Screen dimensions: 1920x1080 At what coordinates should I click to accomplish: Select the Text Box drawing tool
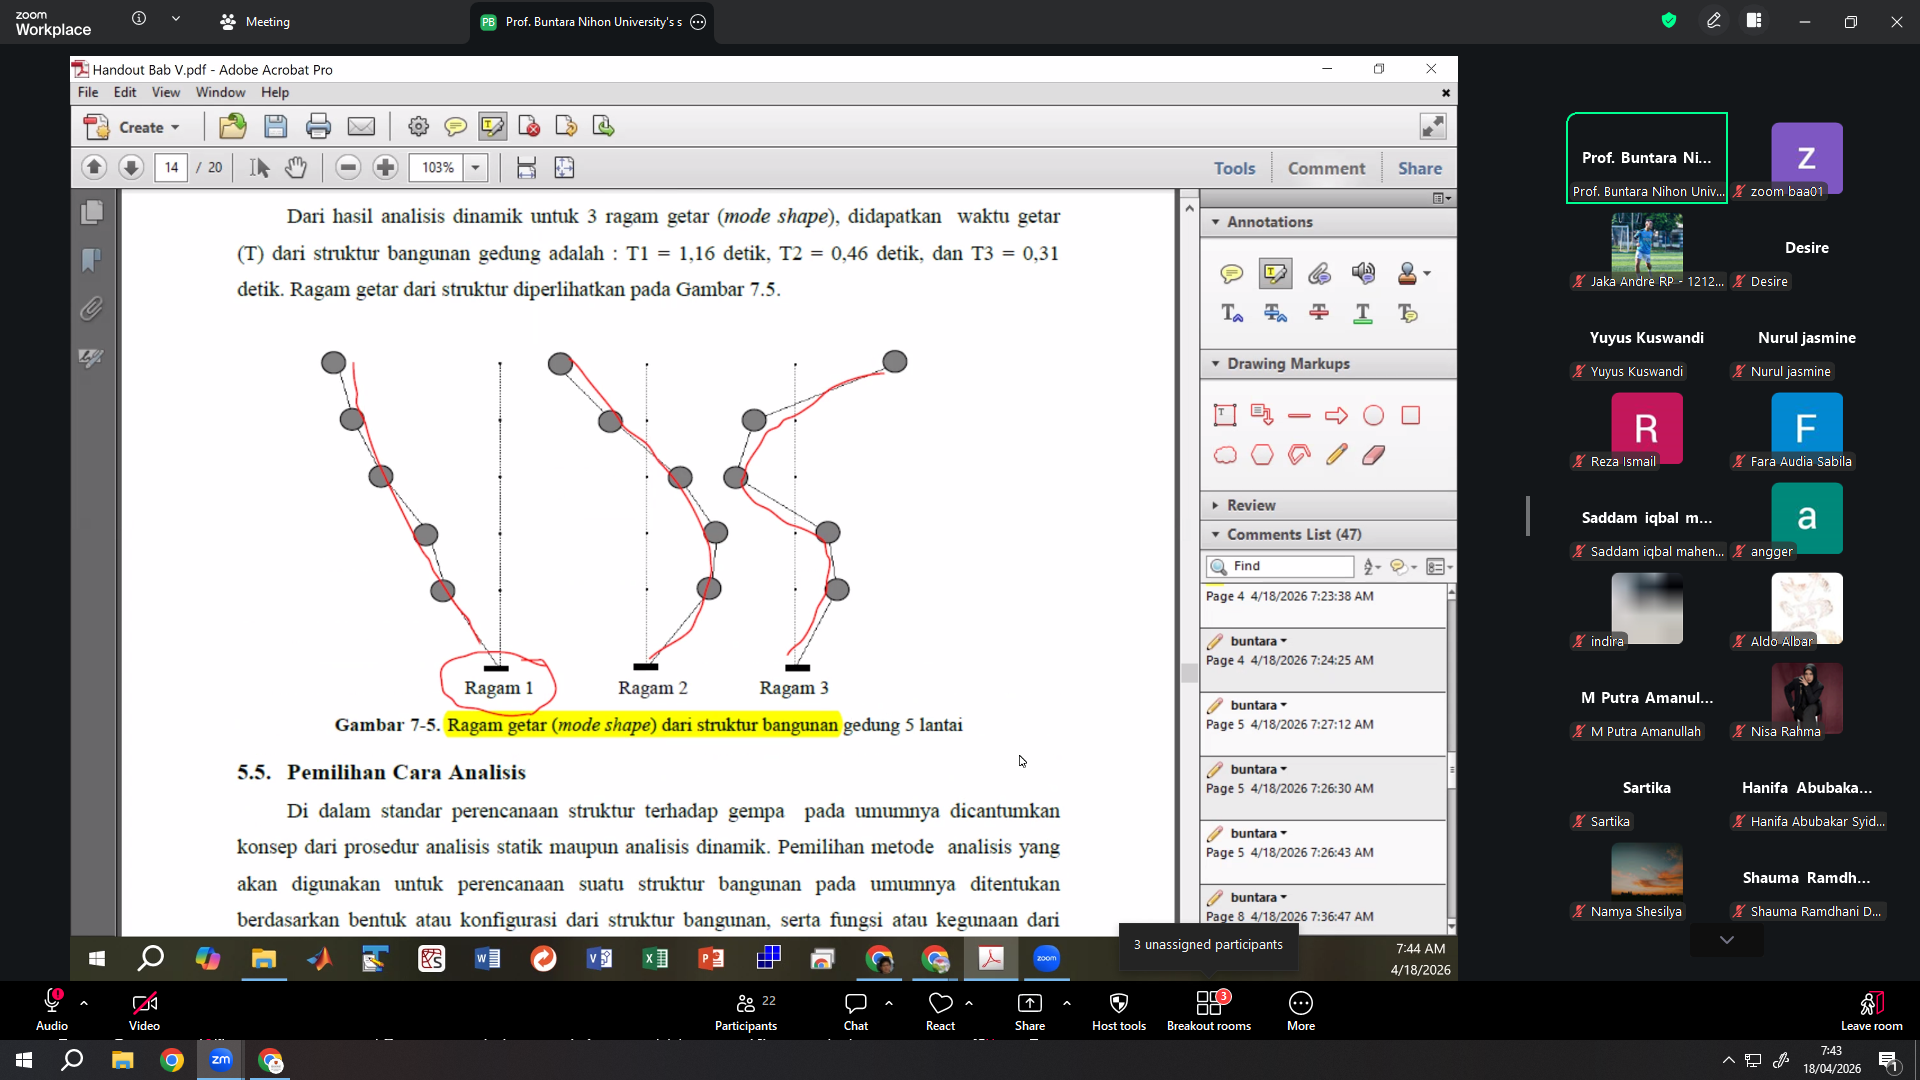[x=1225, y=415]
